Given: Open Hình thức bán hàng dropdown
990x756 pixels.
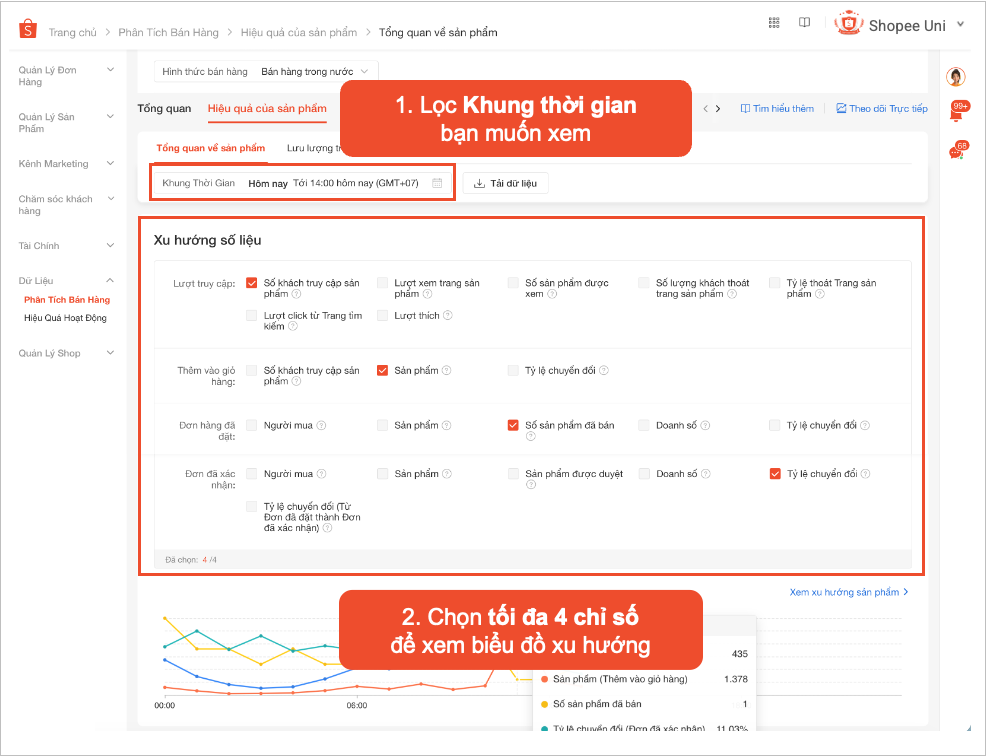Looking at the screenshot, I should [x=266, y=72].
